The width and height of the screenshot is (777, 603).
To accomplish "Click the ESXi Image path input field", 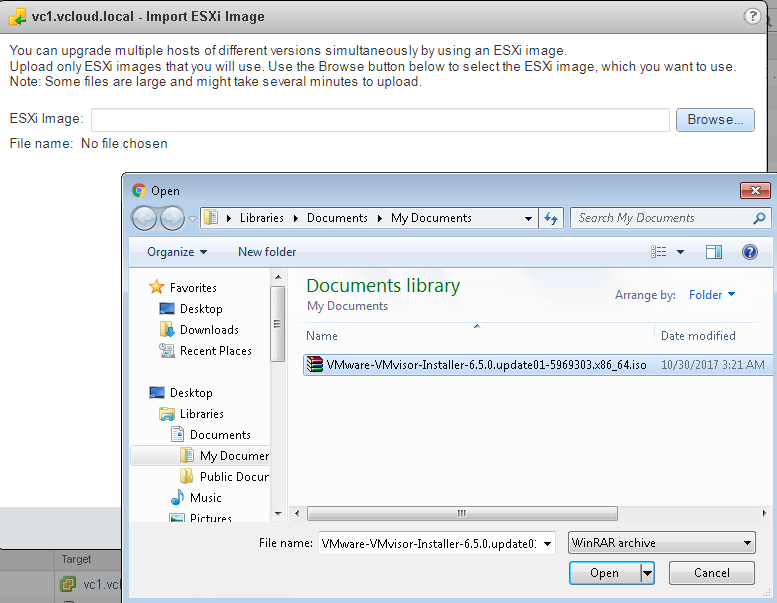I will pyautogui.click(x=380, y=120).
